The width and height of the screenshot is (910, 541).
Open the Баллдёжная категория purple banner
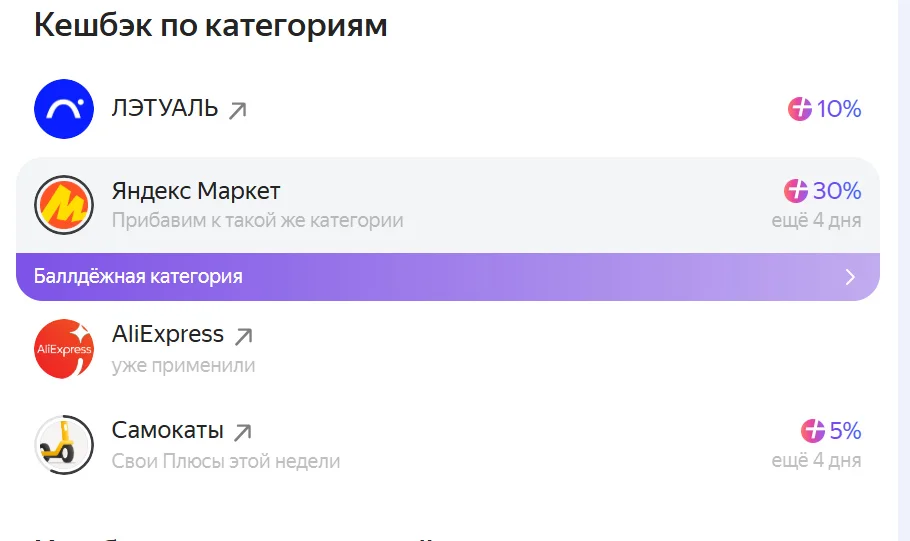(x=447, y=277)
